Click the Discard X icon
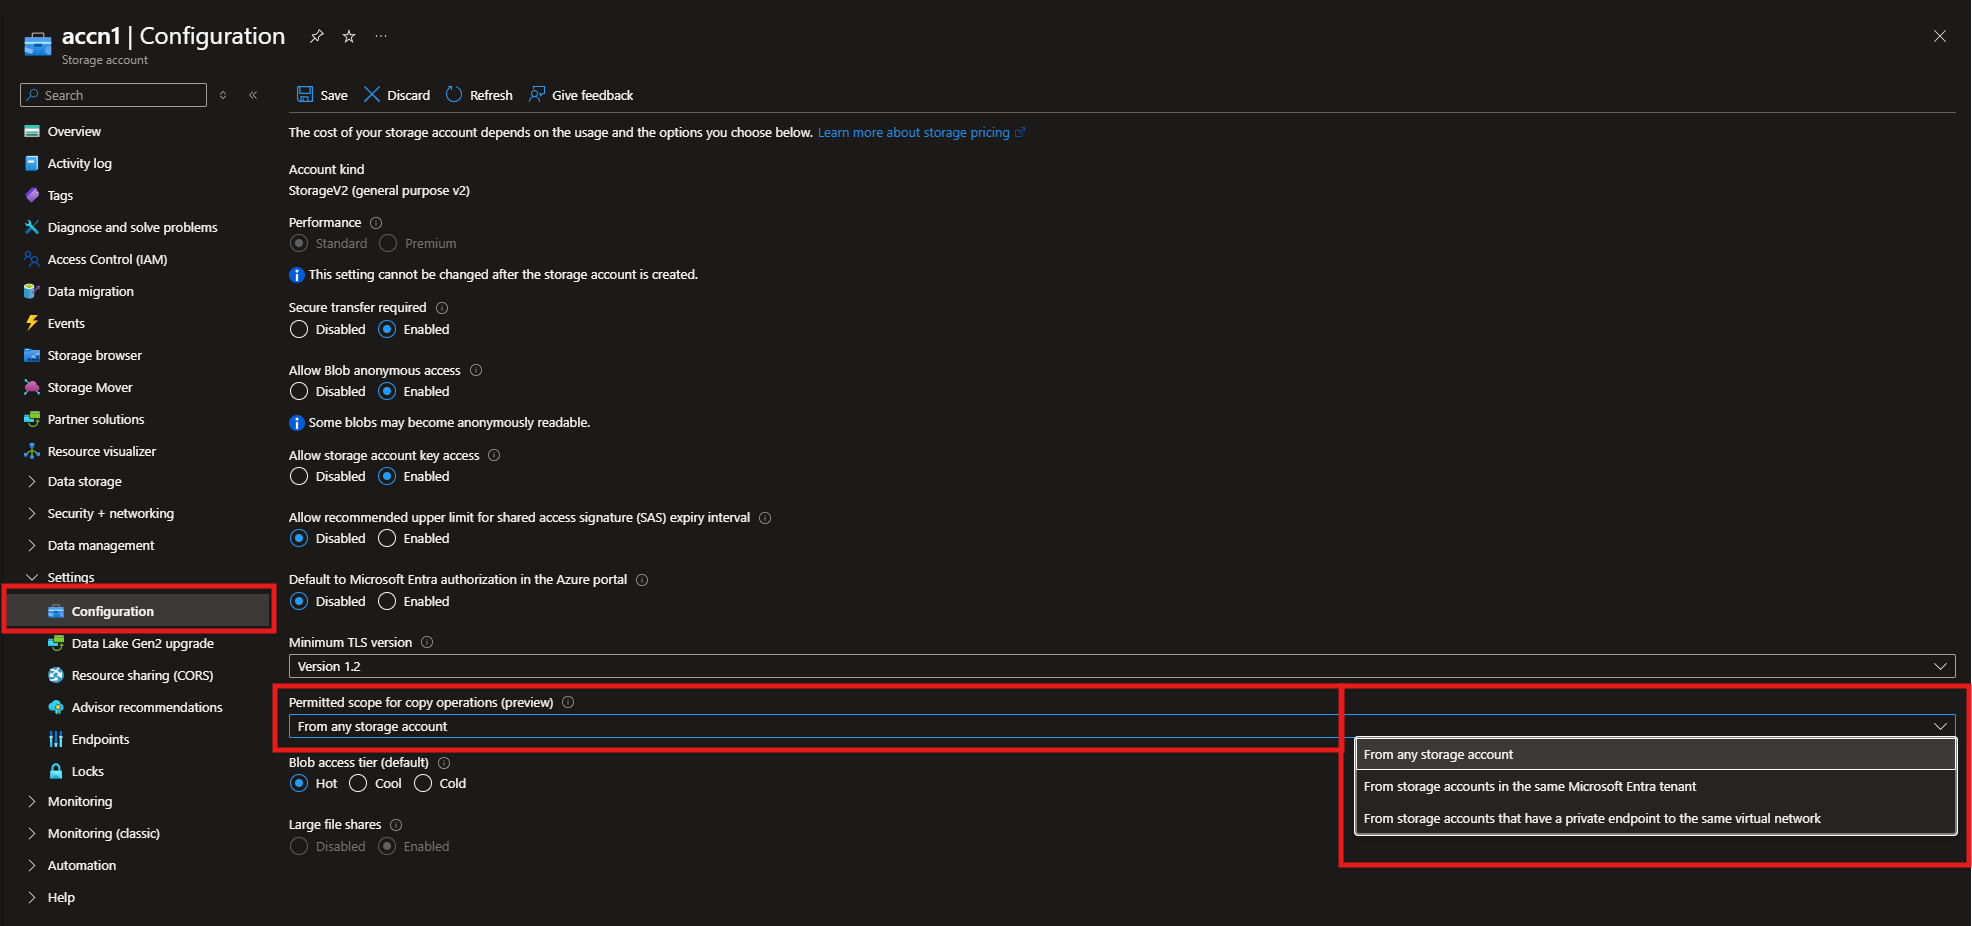1972x926 pixels. pos(372,94)
